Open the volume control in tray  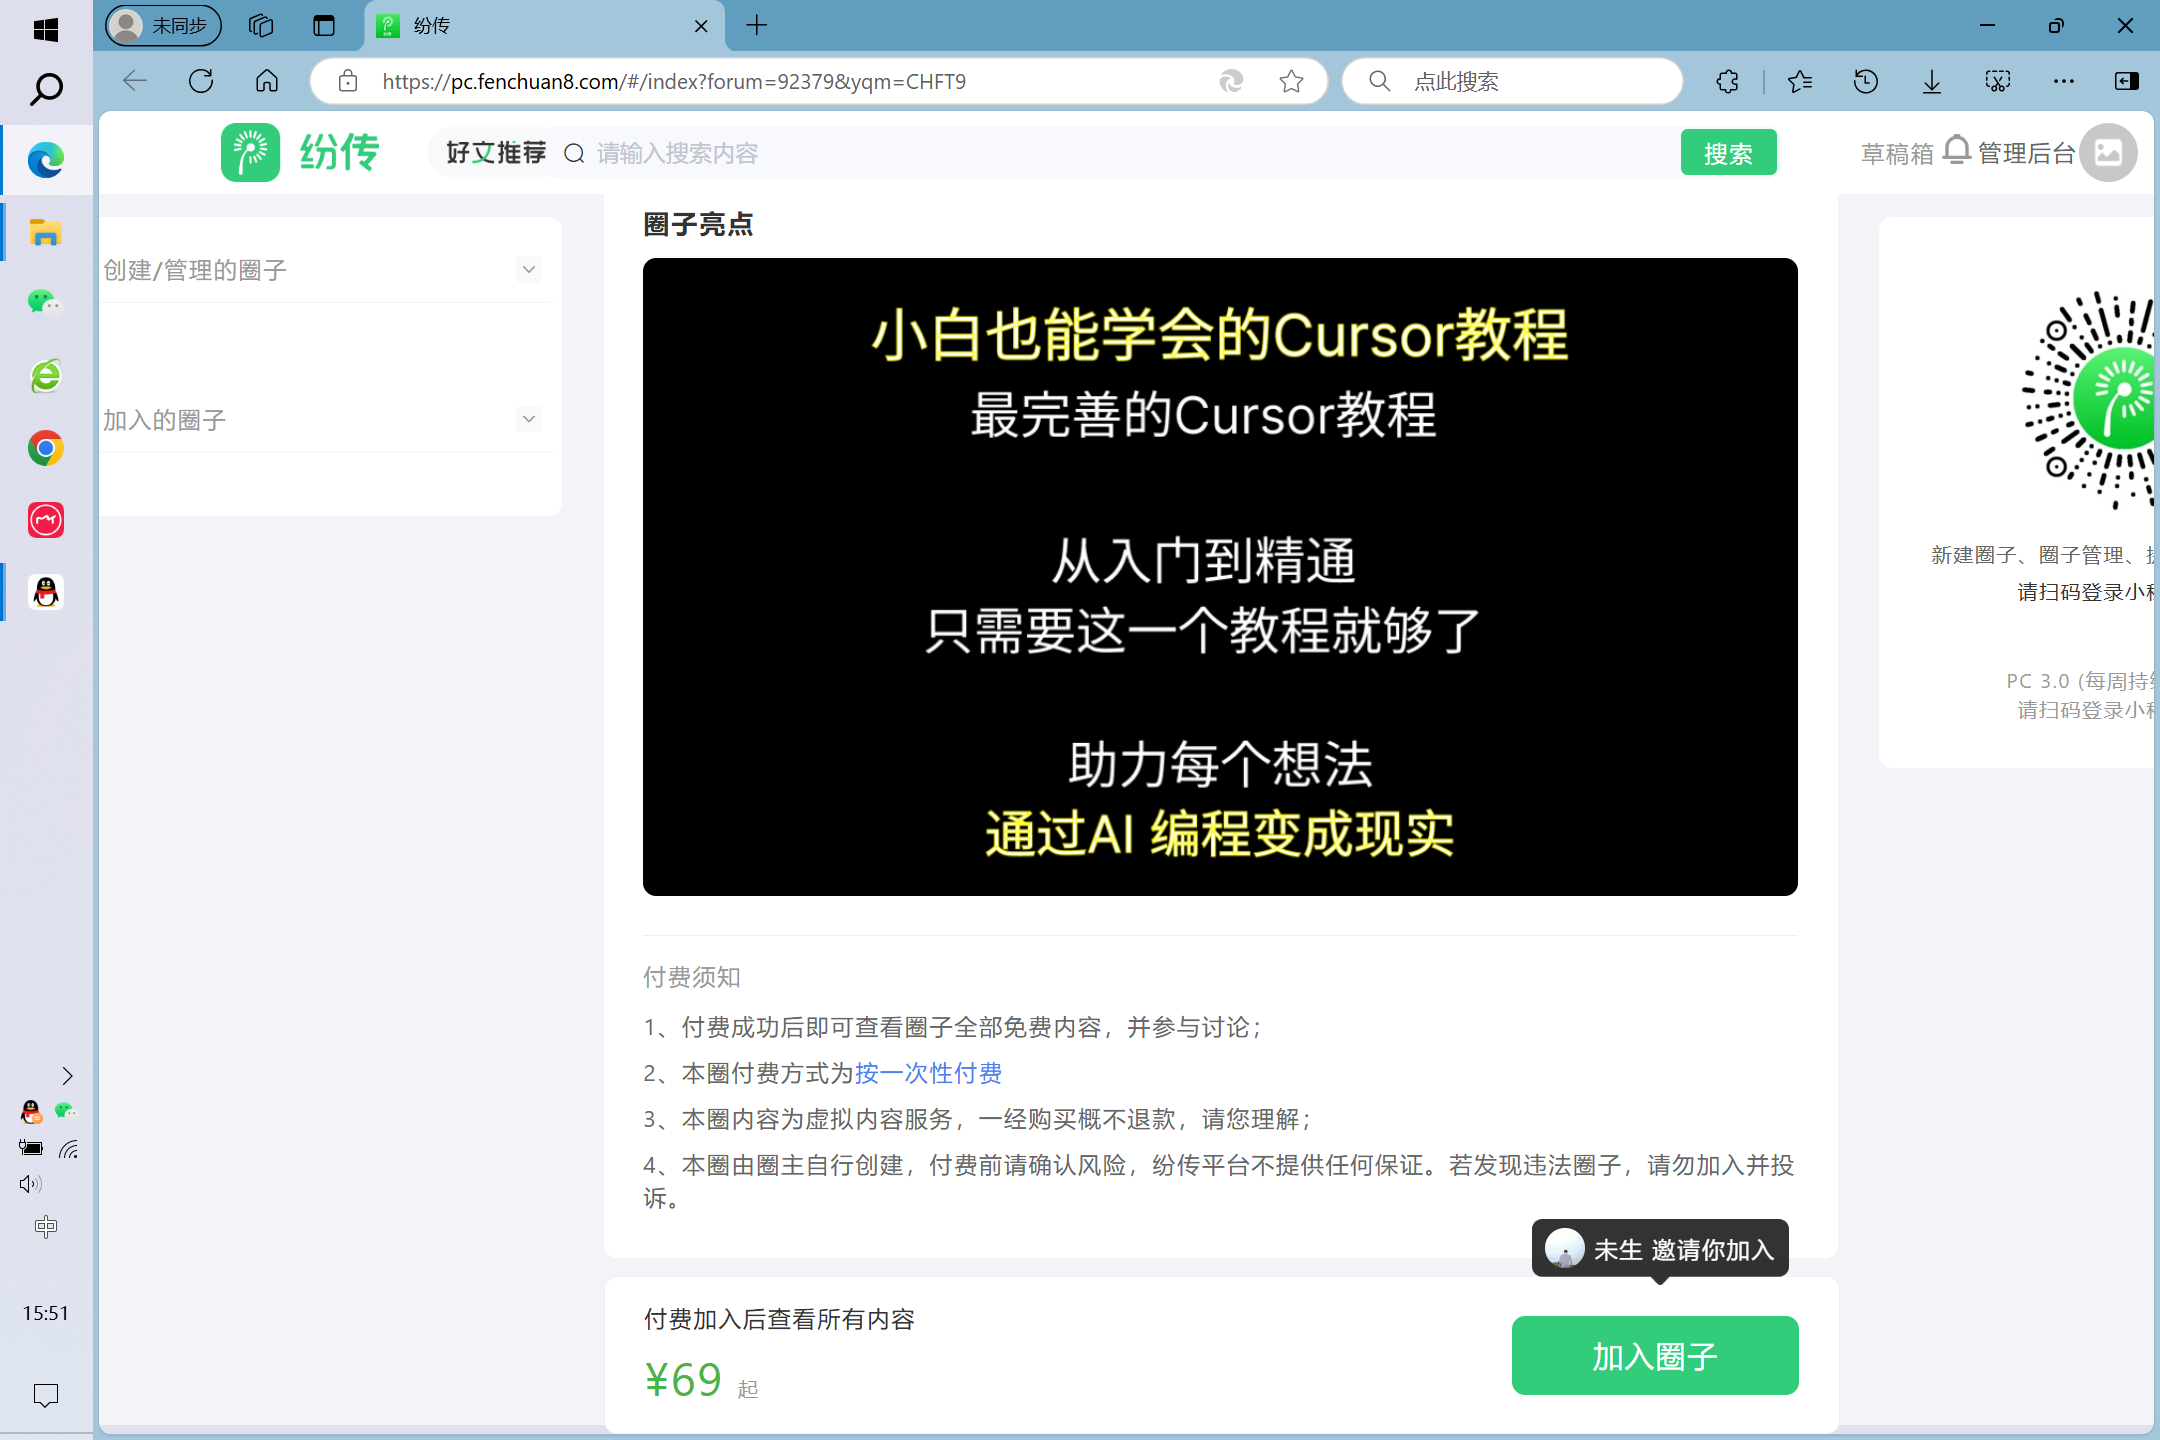click(30, 1184)
